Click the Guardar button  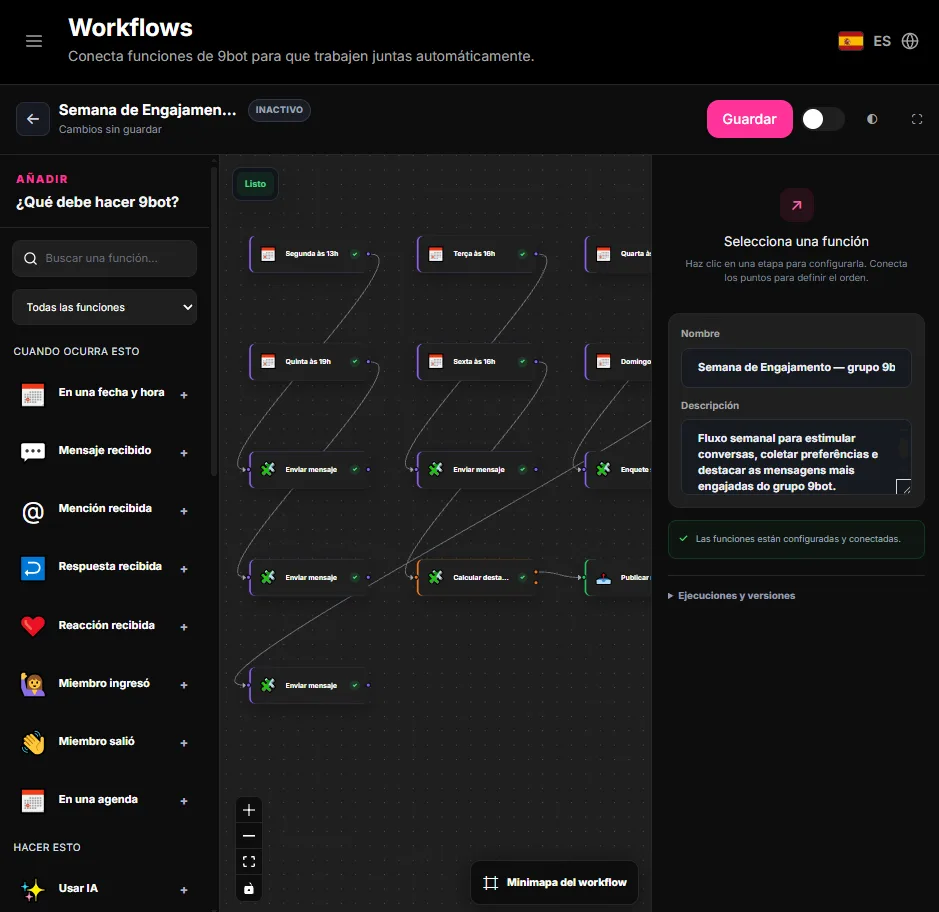tap(749, 119)
